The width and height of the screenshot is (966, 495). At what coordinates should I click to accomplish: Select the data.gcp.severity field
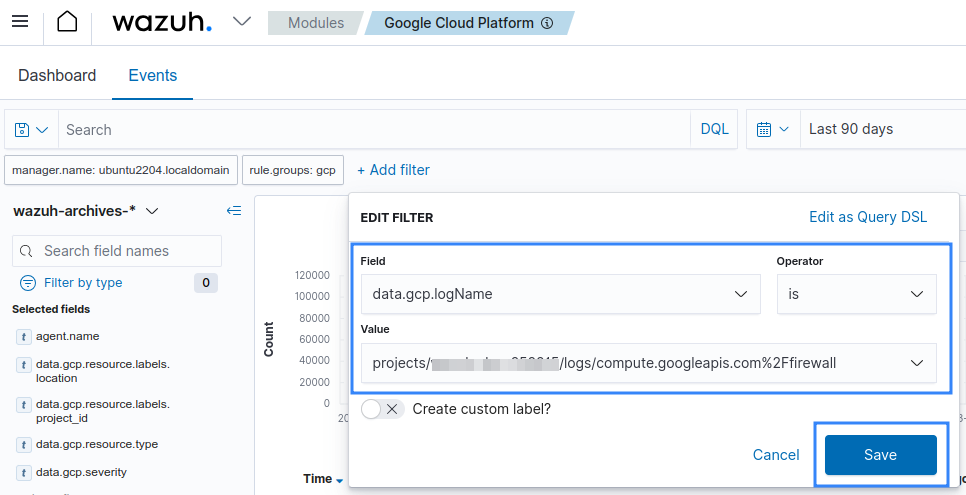(x=81, y=473)
